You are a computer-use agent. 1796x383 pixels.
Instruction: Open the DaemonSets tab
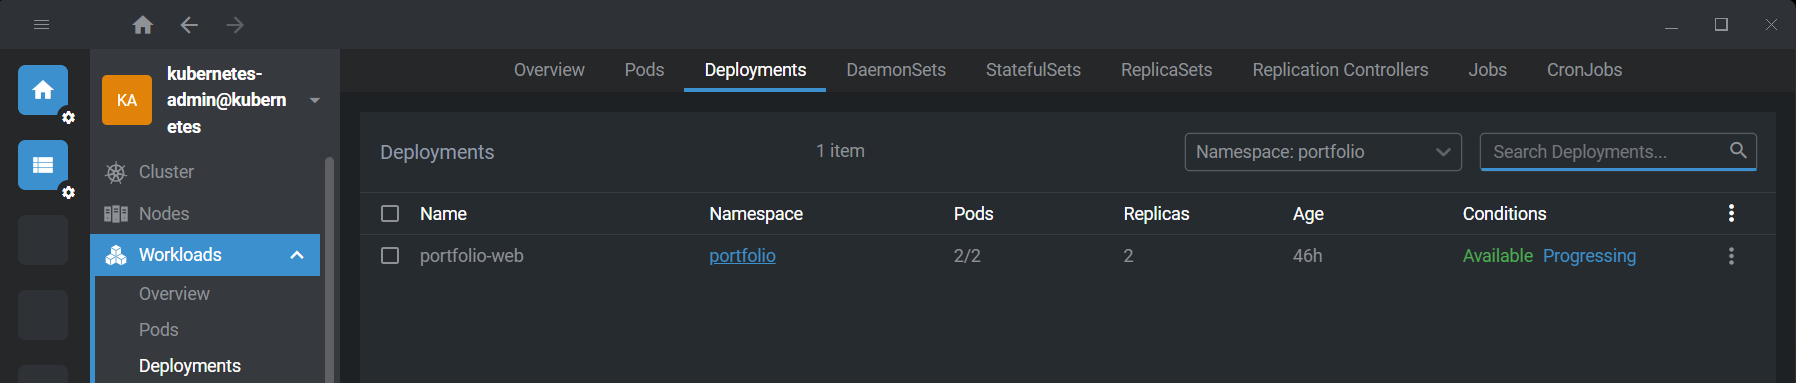coord(896,70)
